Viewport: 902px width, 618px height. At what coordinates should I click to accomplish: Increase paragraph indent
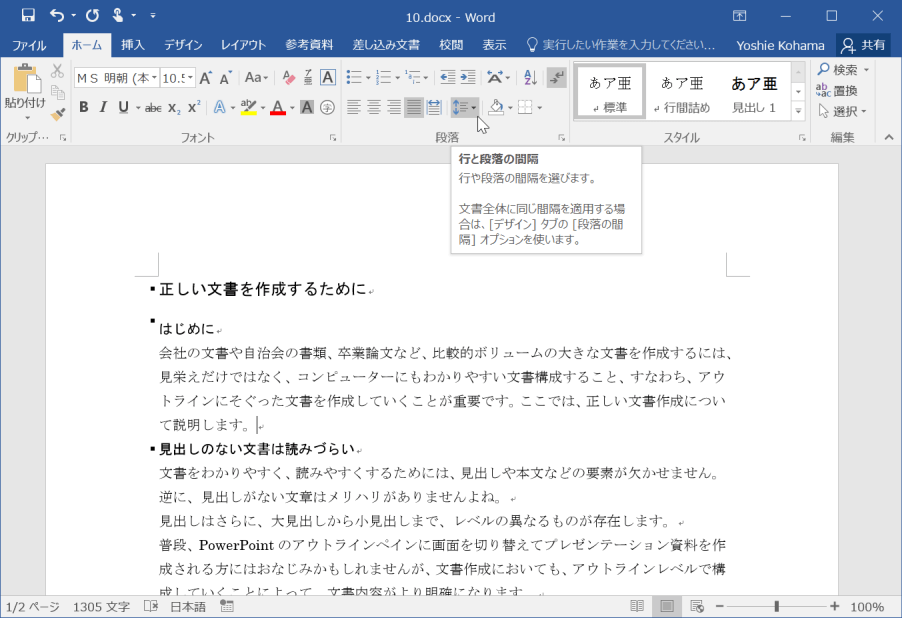tap(468, 77)
